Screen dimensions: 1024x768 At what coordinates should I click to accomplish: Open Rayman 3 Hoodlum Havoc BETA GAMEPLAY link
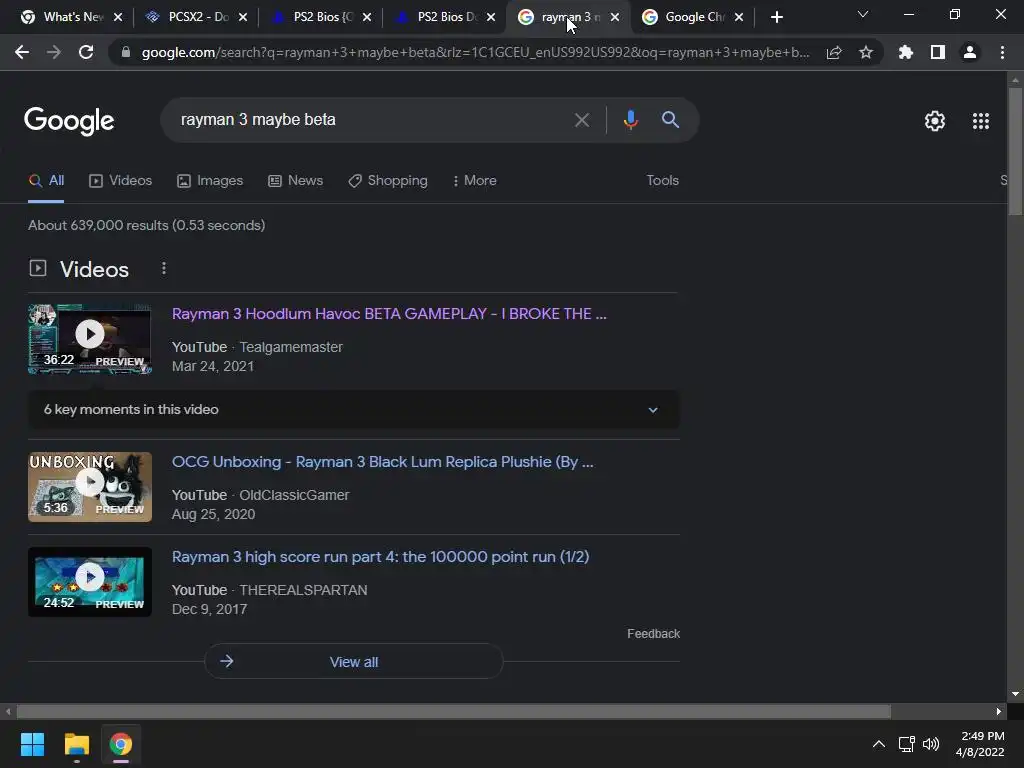[389, 314]
